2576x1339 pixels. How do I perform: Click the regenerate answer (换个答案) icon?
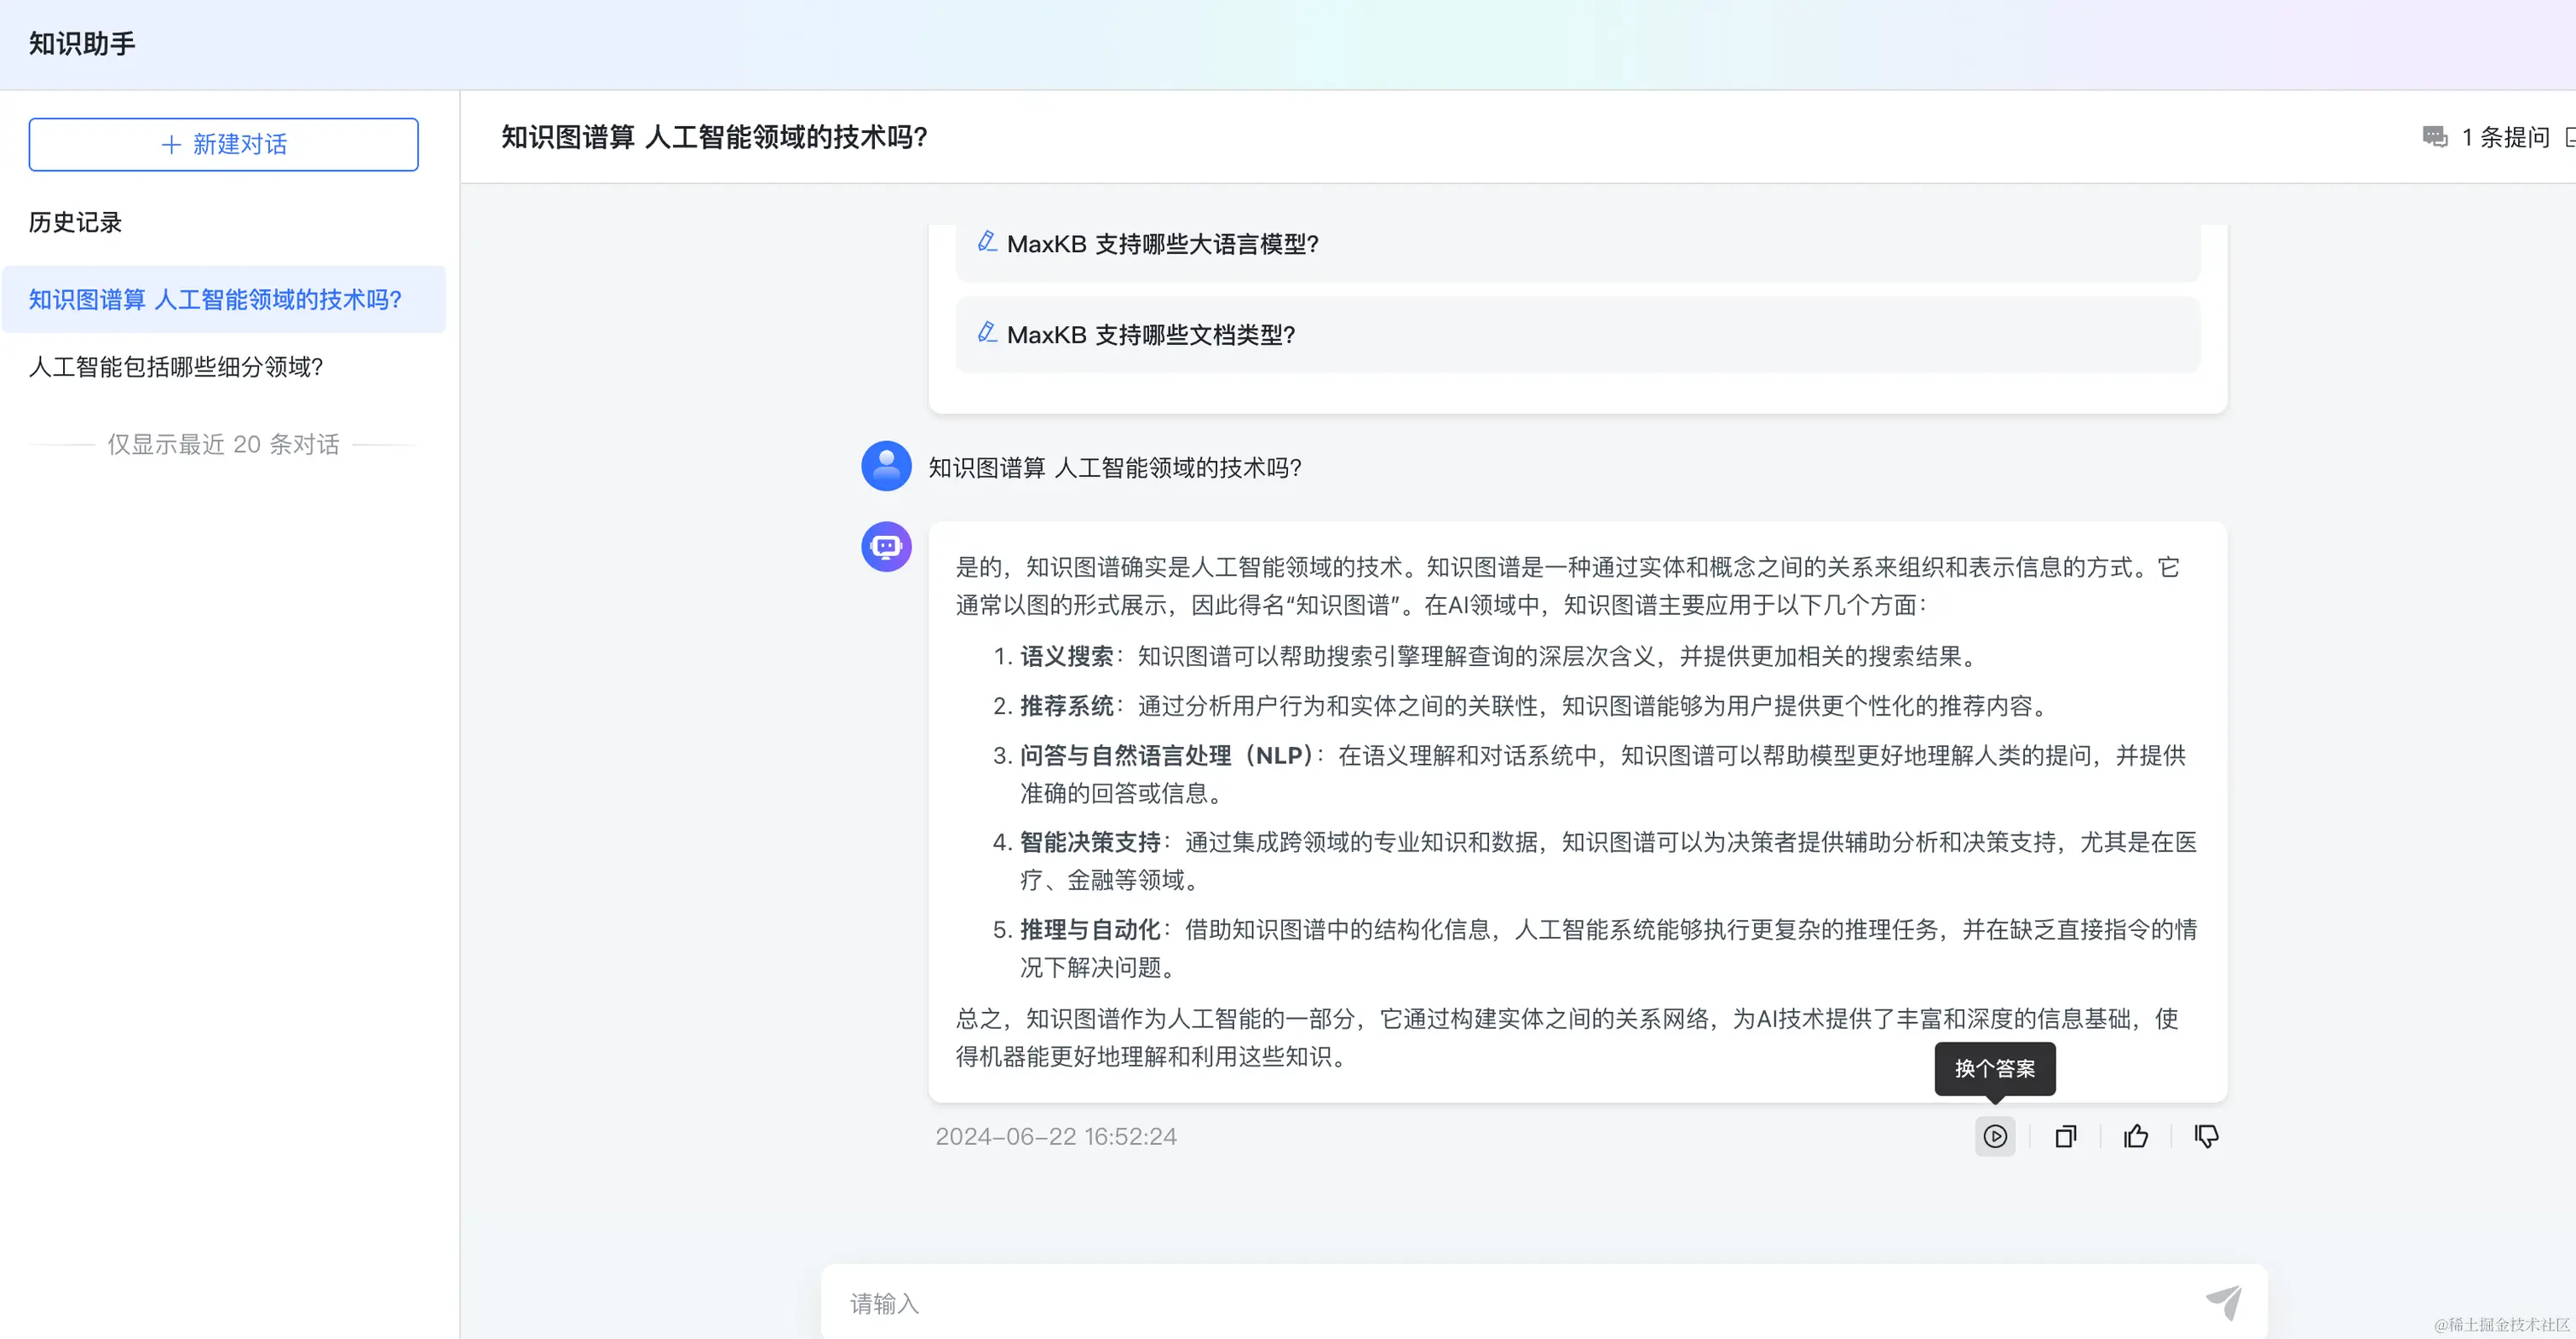(1994, 1136)
